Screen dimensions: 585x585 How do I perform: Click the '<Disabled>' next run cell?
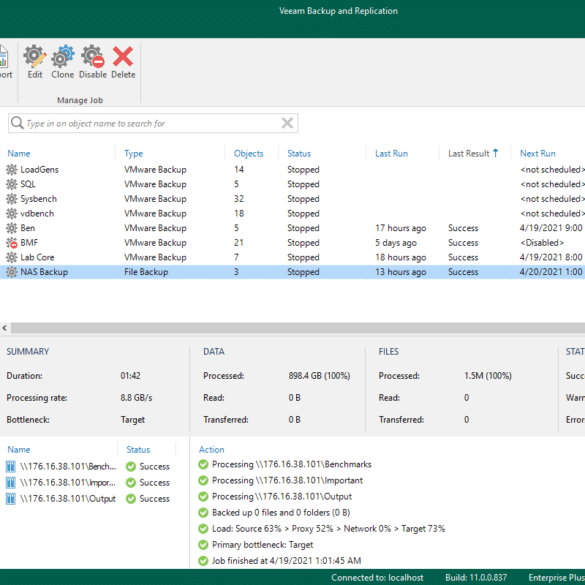pos(542,243)
